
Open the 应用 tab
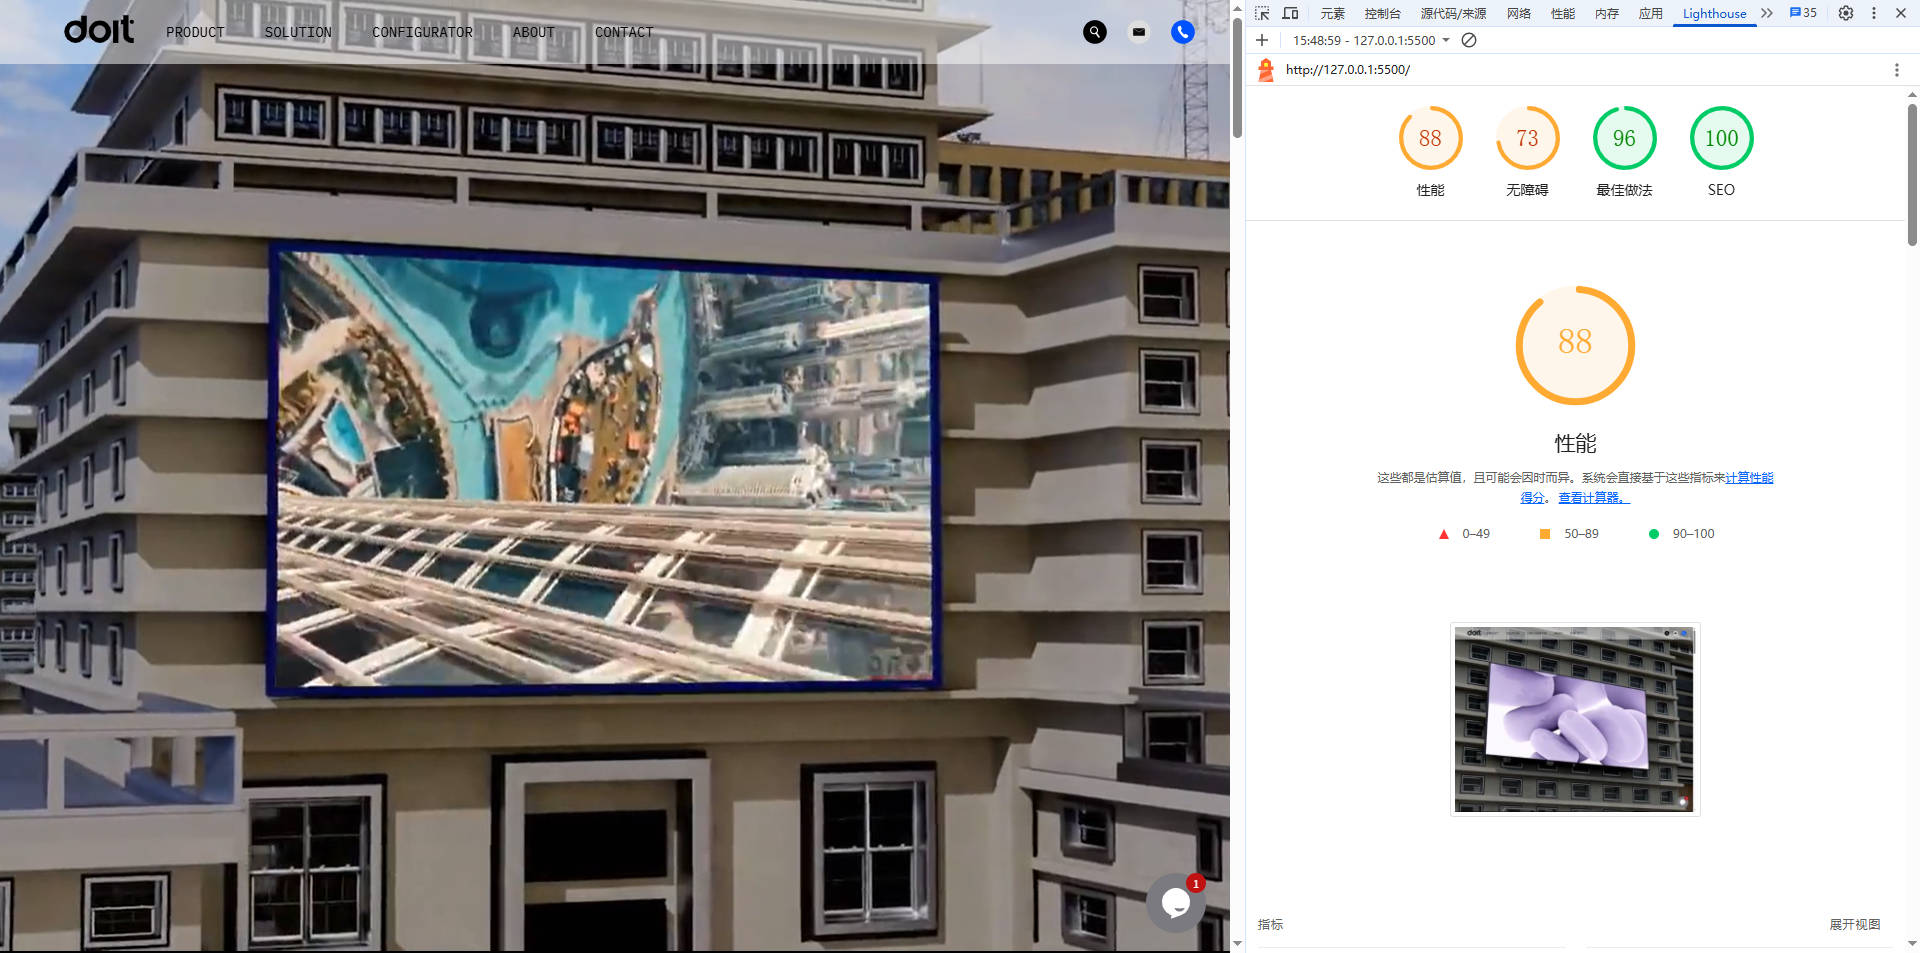(x=1651, y=13)
